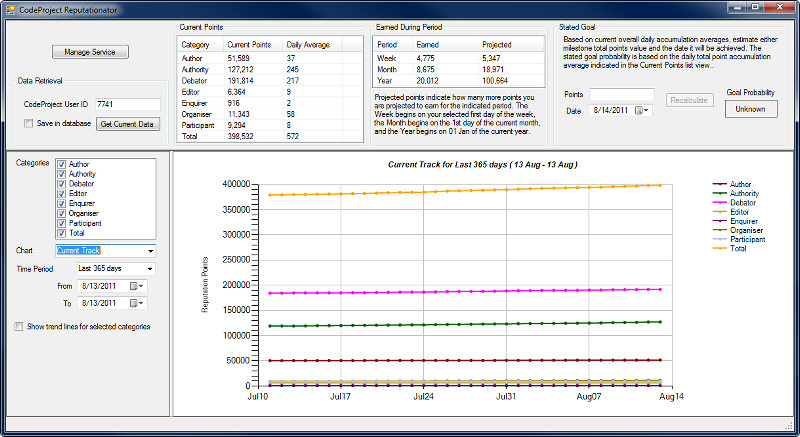Open the From date calendar picker
Viewport: 800px width, 437px height.
137,287
